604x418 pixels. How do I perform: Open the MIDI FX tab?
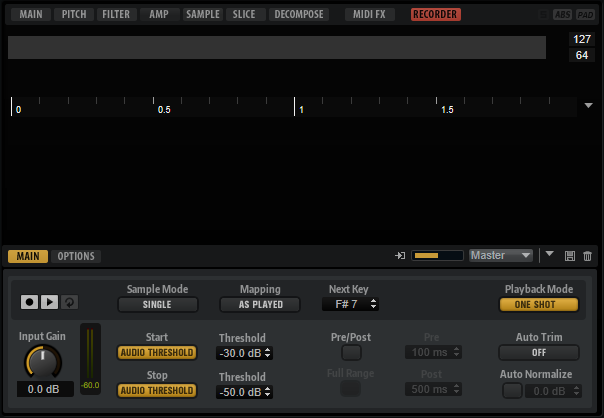[369, 15]
